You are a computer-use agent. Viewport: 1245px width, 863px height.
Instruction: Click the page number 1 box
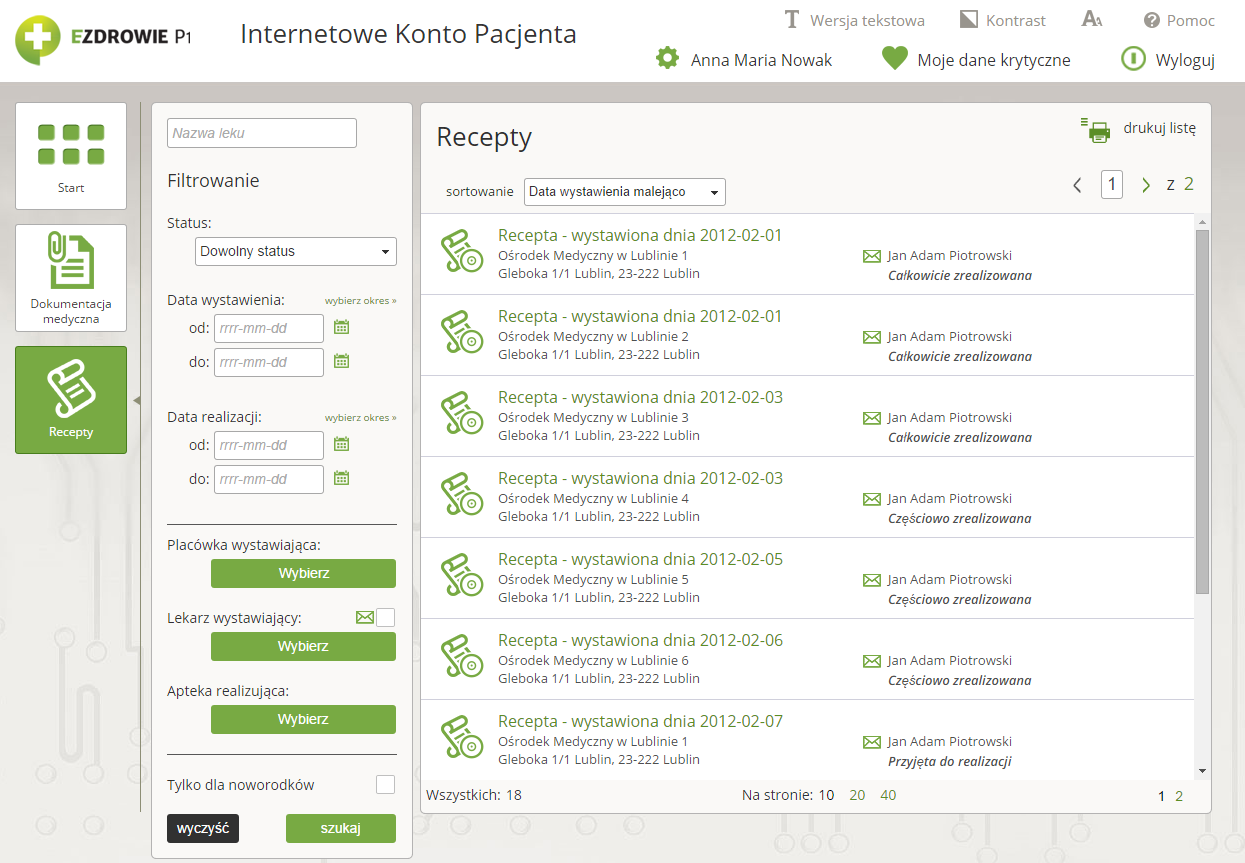[x=1112, y=184]
